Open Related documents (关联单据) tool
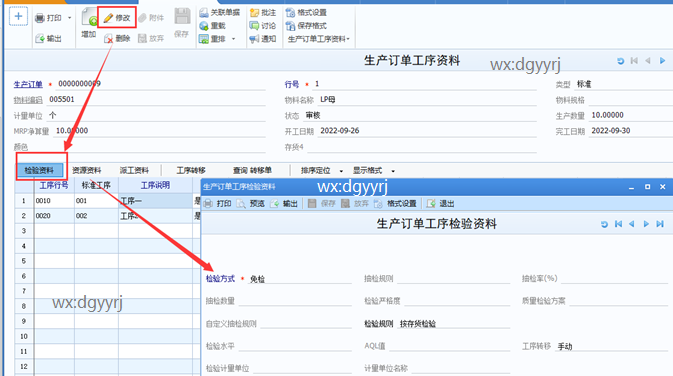673x376 pixels. pyautogui.click(x=219, y=12)
